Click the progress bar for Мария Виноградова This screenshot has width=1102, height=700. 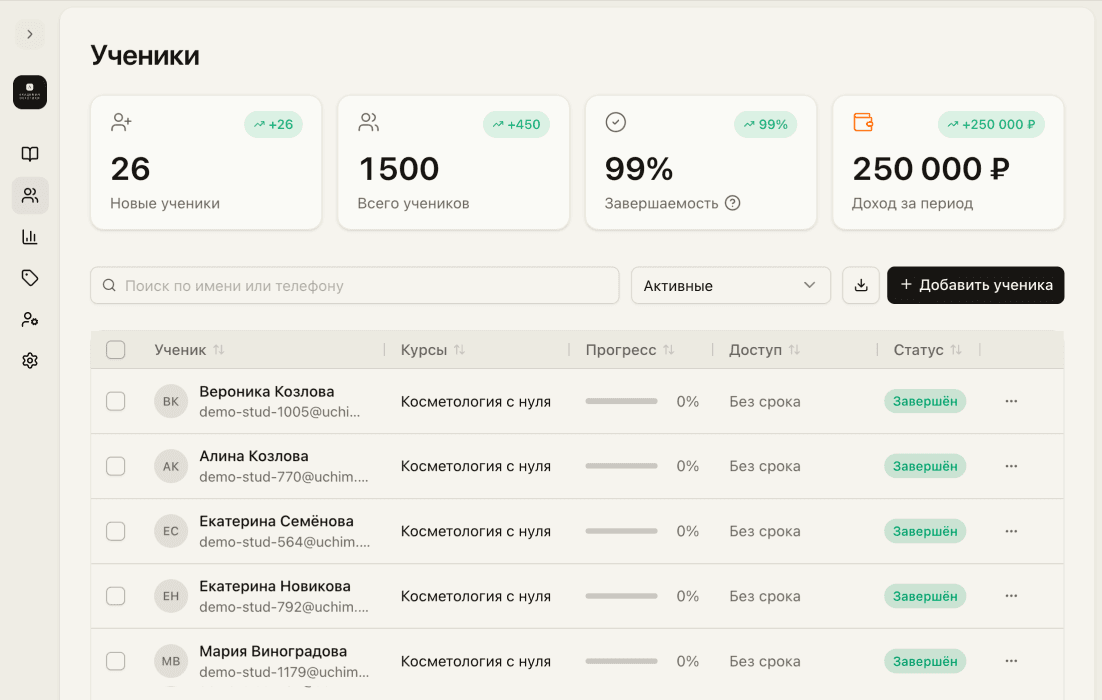pyautogui.click(x=621, y=661)
